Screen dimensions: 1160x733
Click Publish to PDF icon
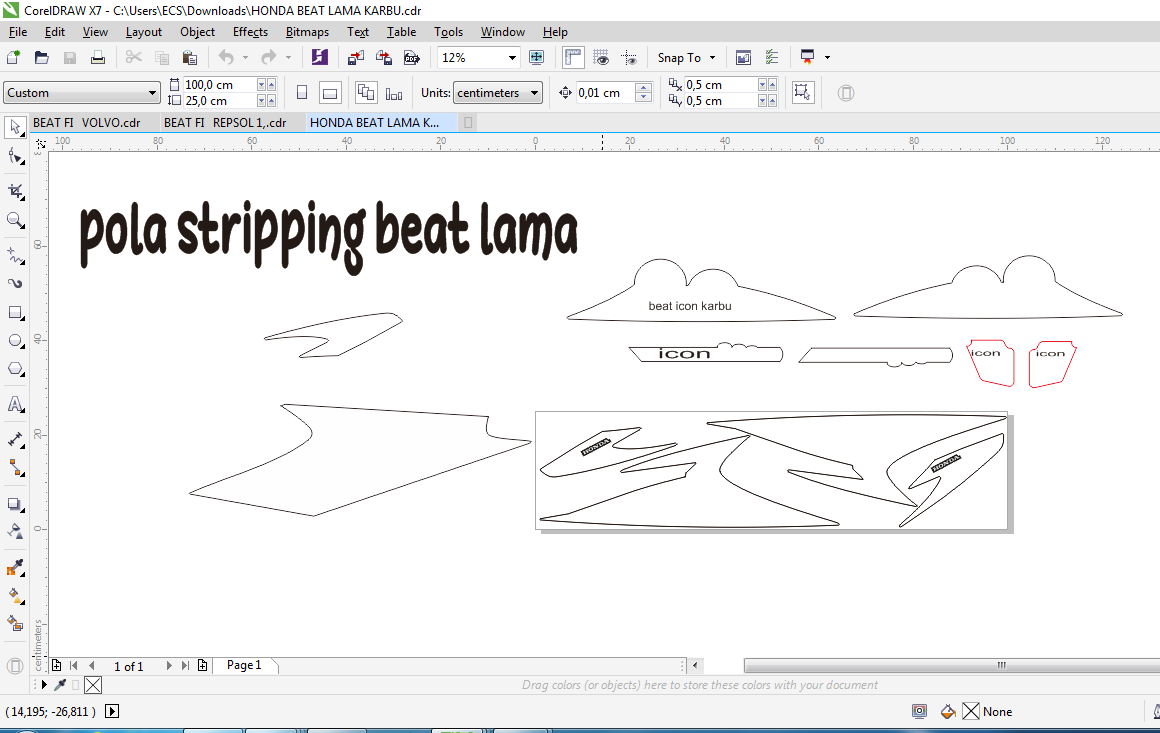click(411, 58)
